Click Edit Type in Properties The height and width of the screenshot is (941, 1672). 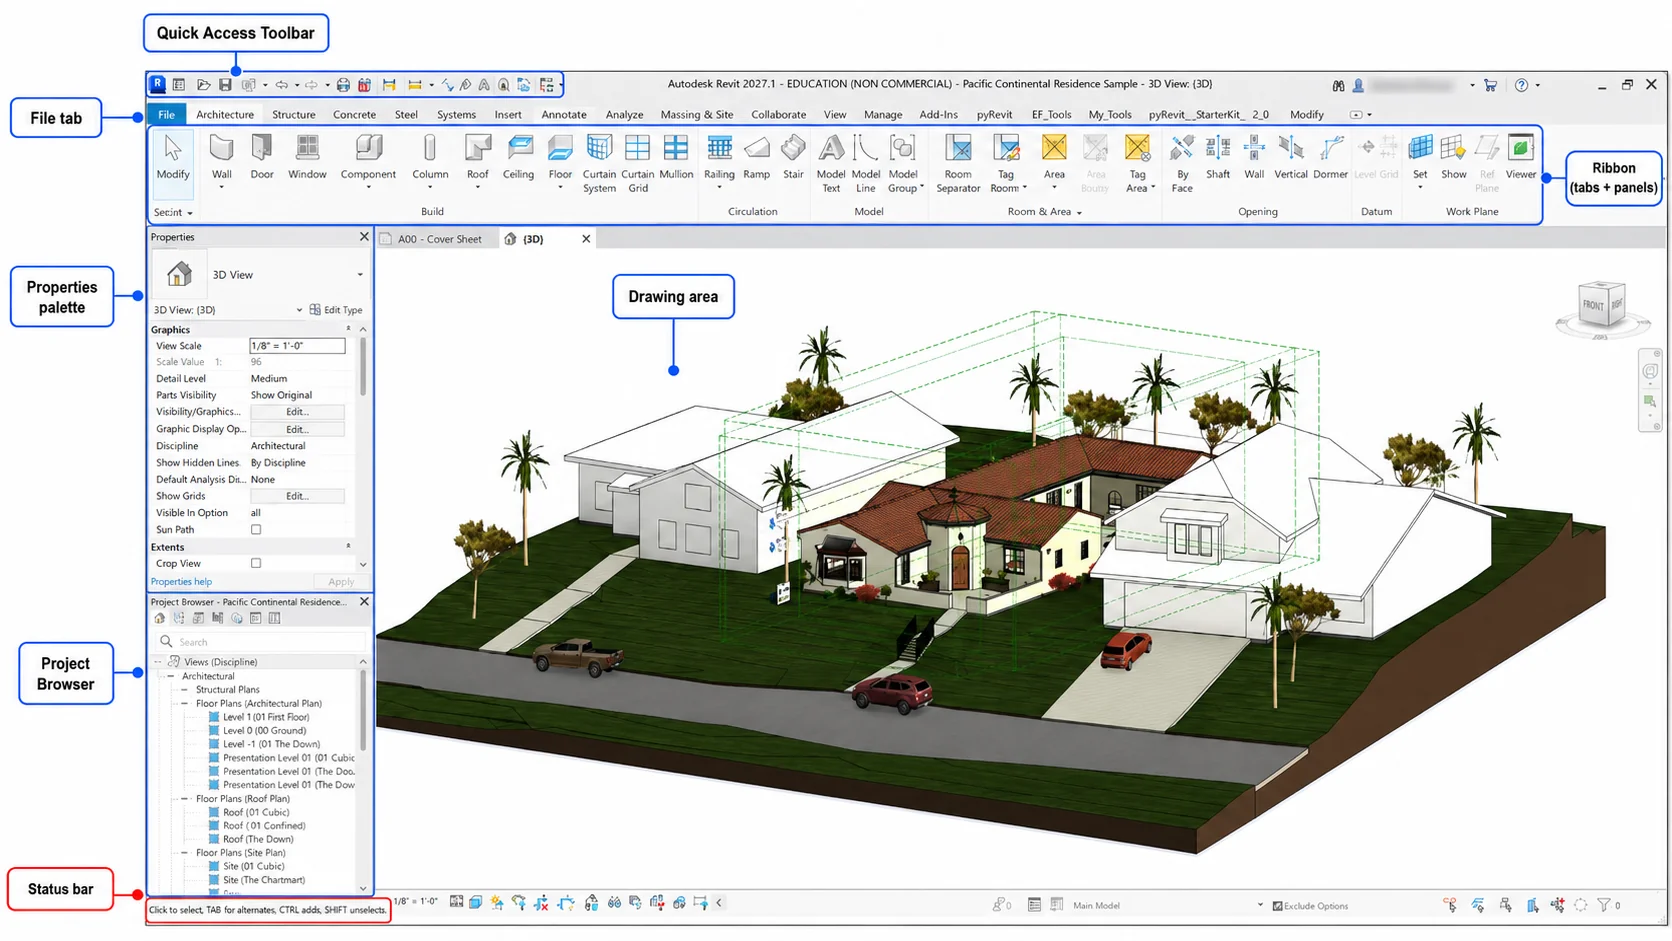click(336, 310)
